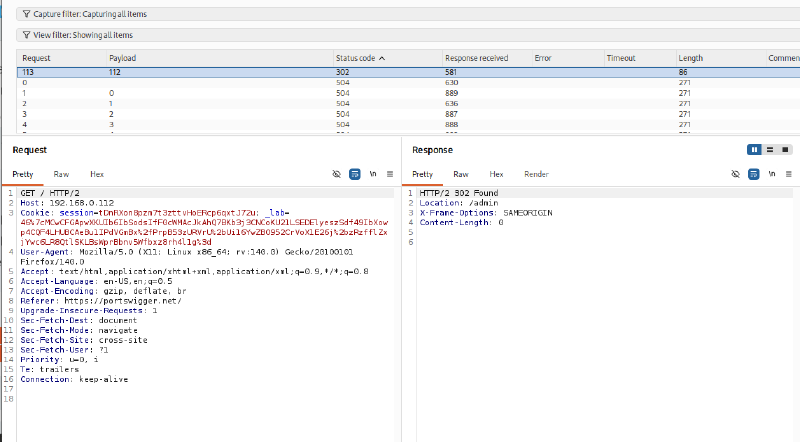The image size is (800, 442).
Task: Click the 'HTTP/2 302 Found' response line
Action: pos(459,193)
